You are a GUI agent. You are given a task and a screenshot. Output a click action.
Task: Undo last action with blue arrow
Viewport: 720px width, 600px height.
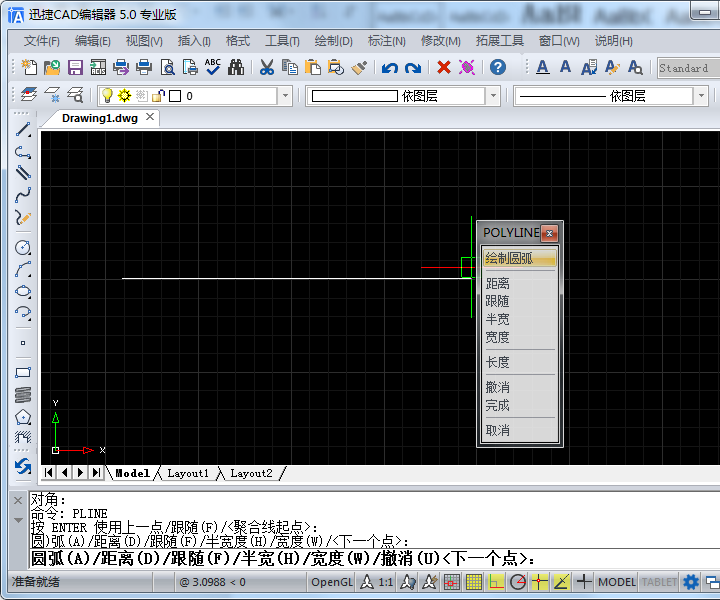(x=389, y=67)
